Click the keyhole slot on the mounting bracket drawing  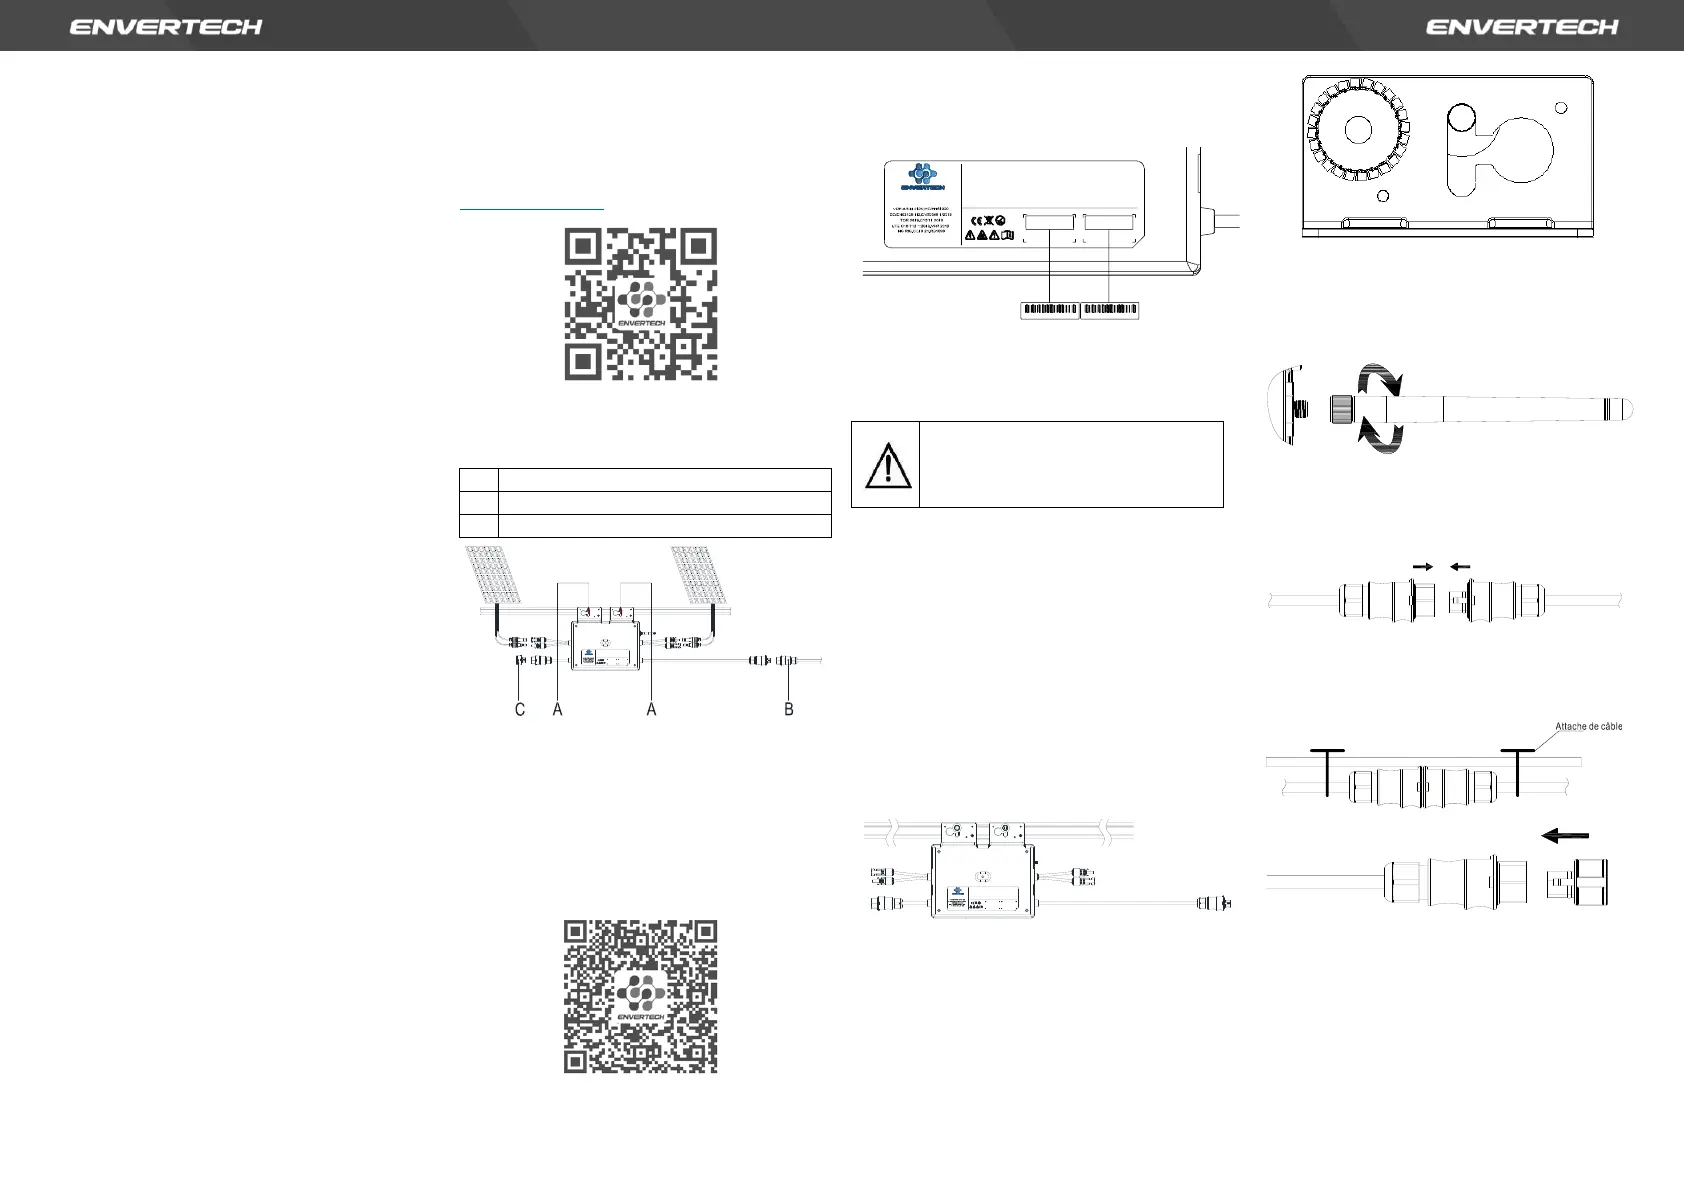pyautogui.click(x=1500, y=151)
